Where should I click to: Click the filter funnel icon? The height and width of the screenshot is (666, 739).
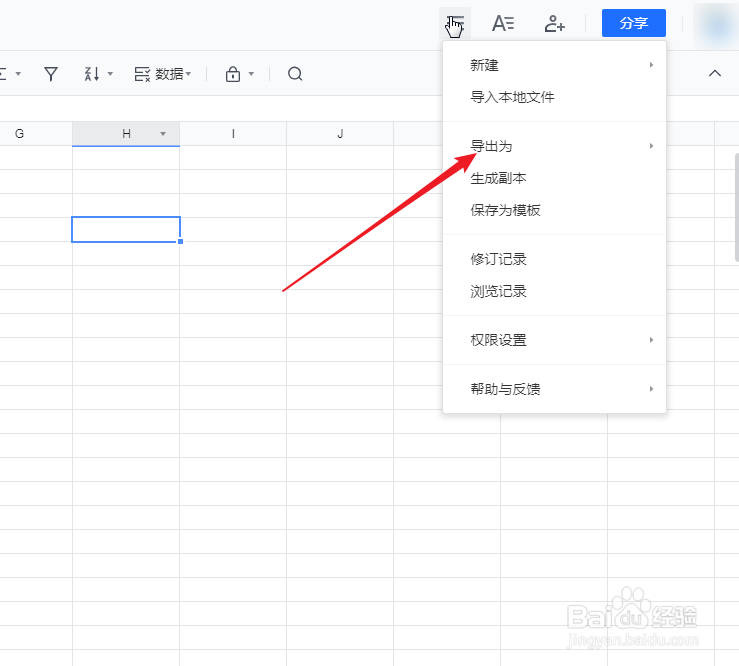[51, 74]
